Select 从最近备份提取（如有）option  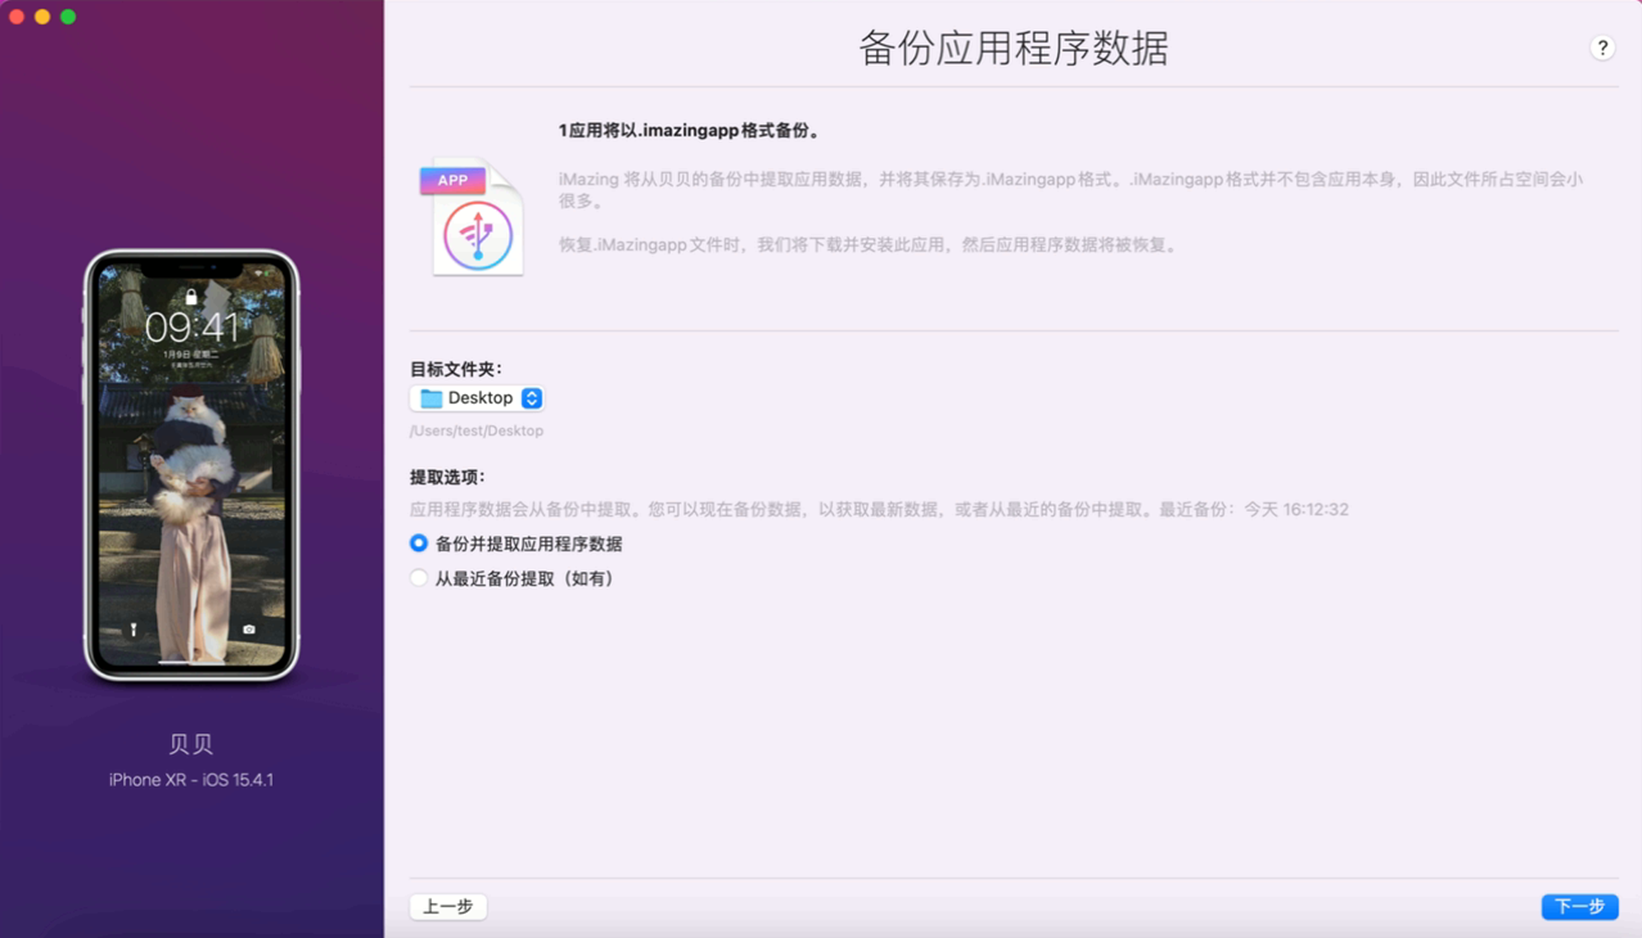418,578
